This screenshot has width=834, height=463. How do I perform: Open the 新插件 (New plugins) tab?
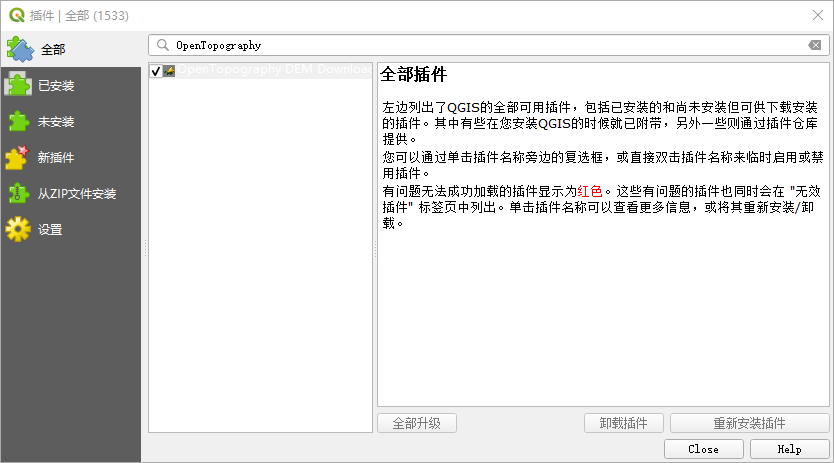(71, 158)
